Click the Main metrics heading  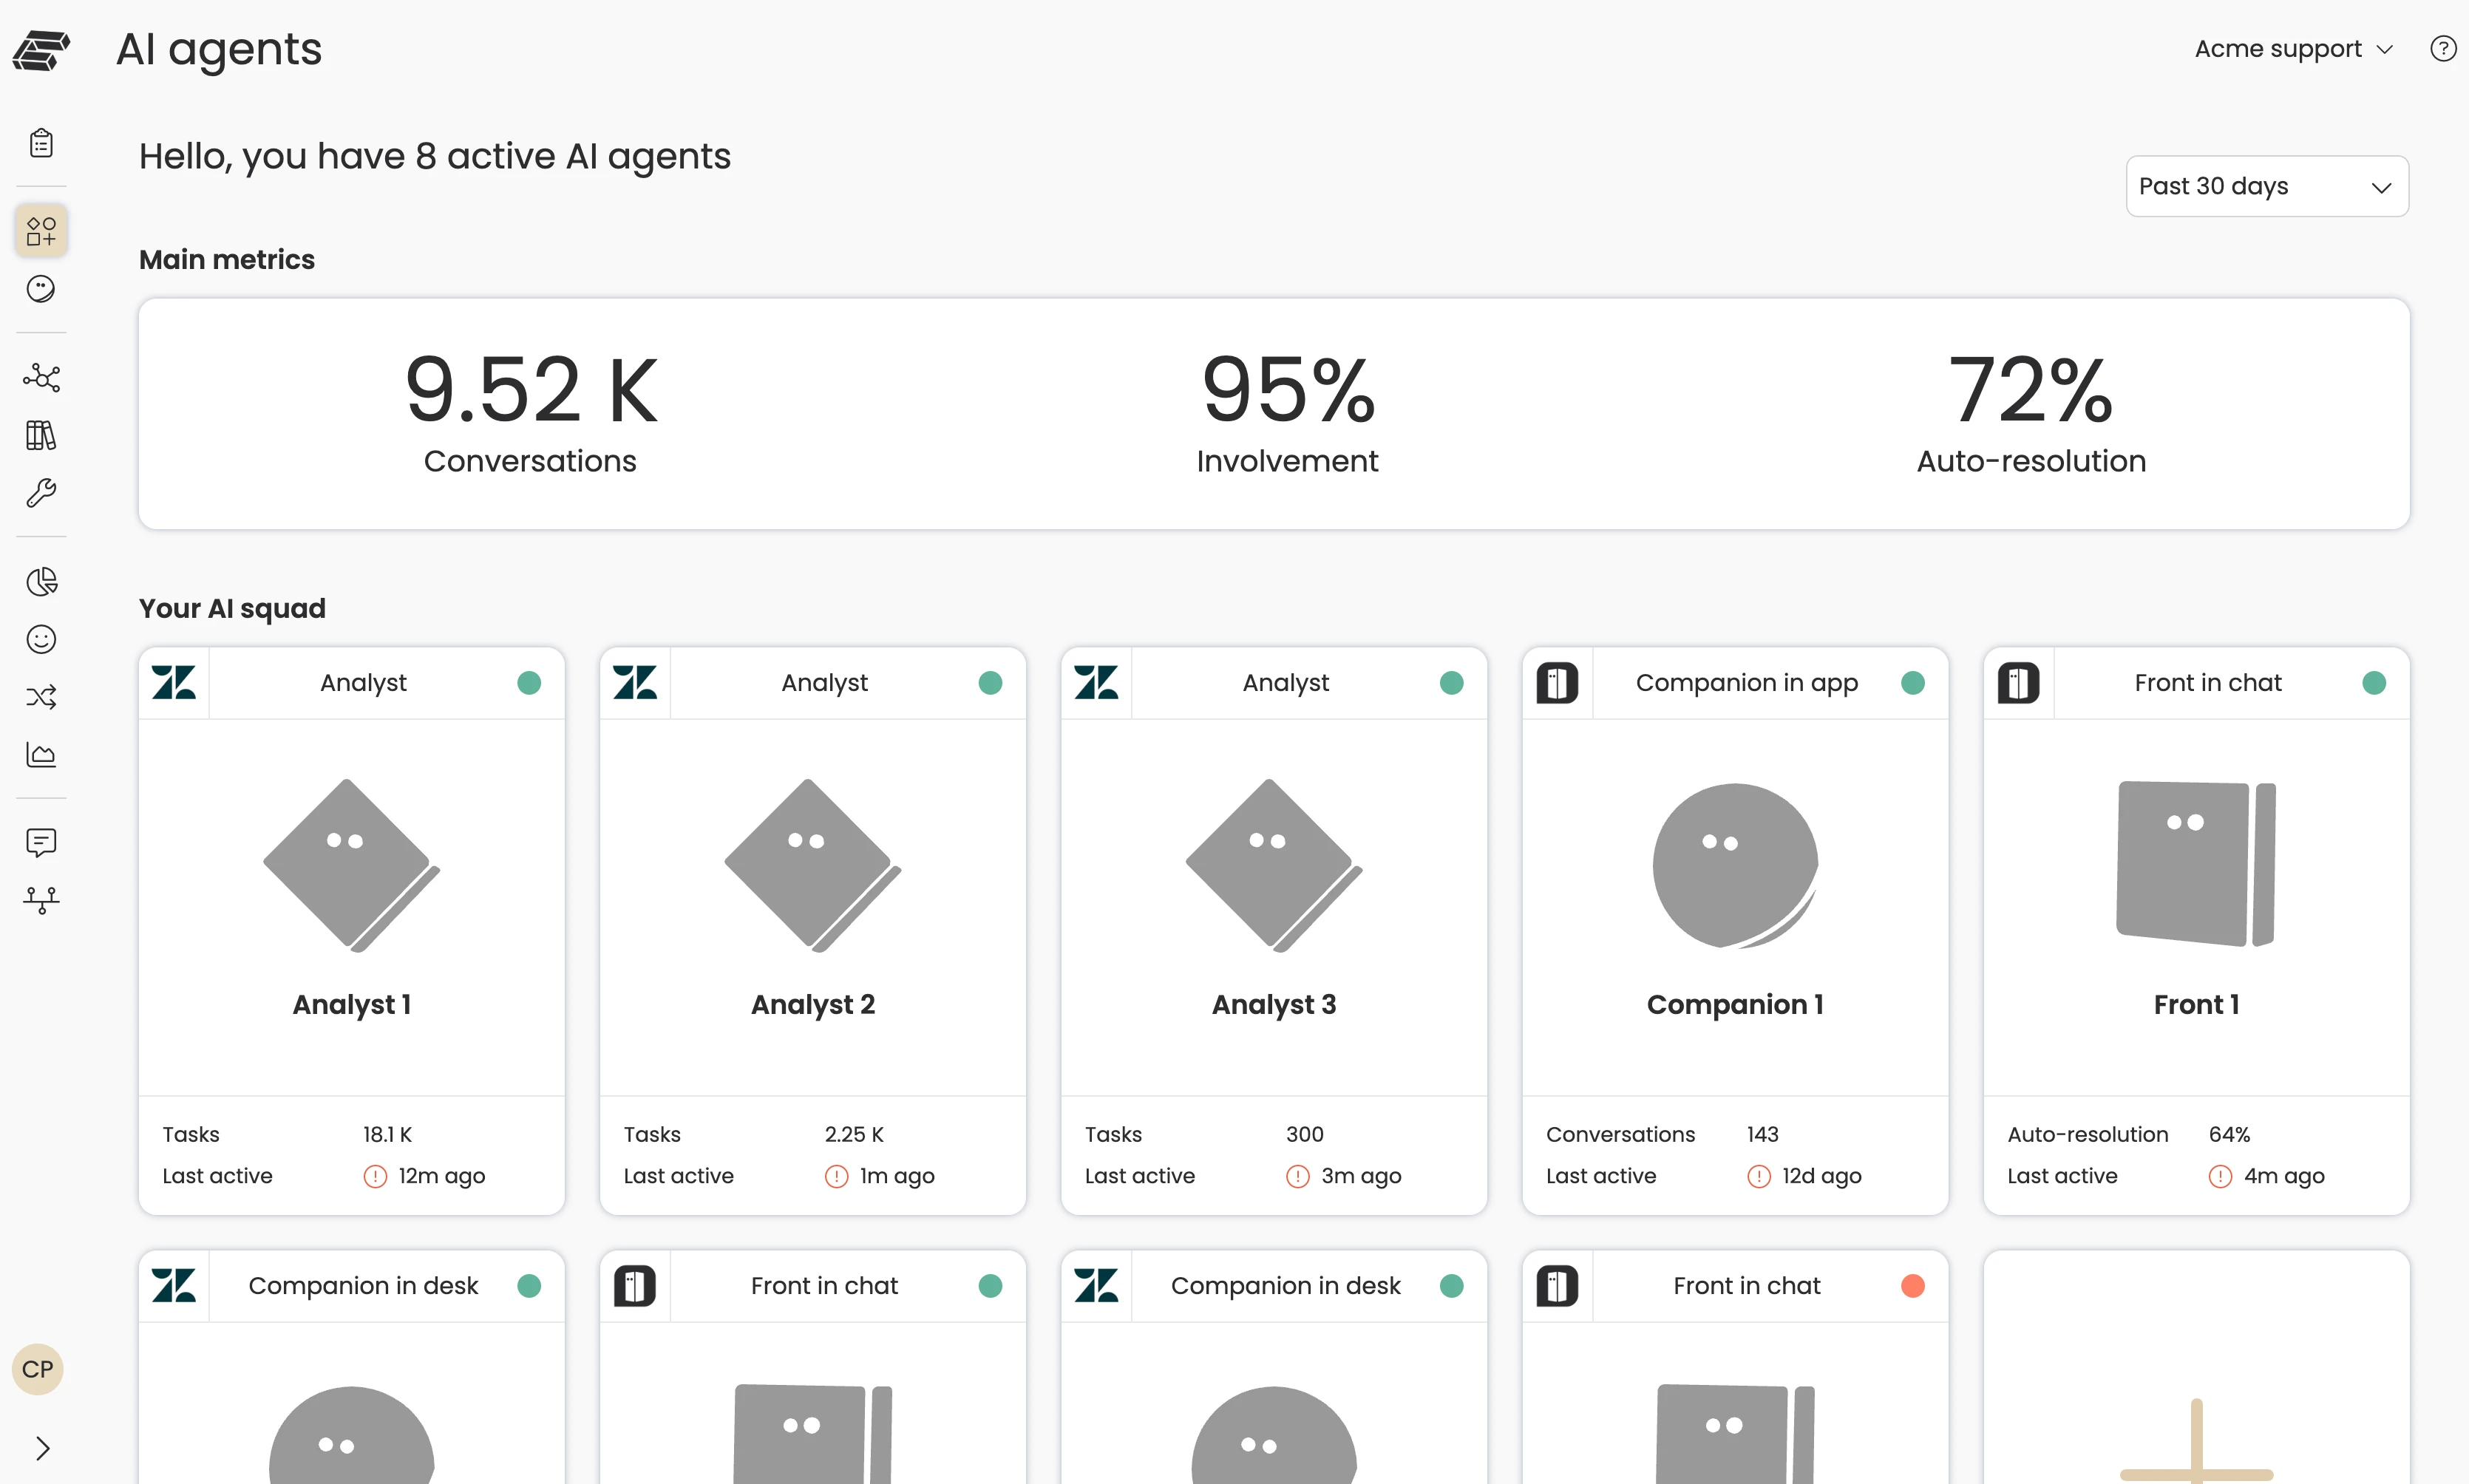pos(227,260)
